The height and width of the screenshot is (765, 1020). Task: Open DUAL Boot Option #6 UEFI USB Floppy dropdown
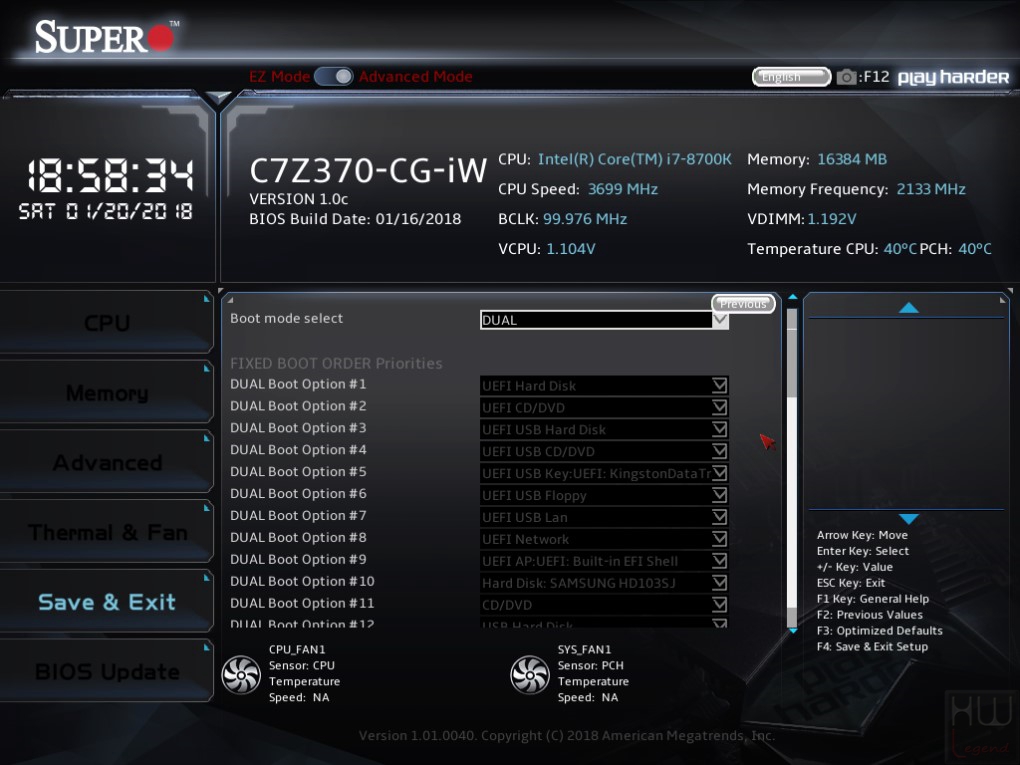pyautogui.click(x=604, y=496)
